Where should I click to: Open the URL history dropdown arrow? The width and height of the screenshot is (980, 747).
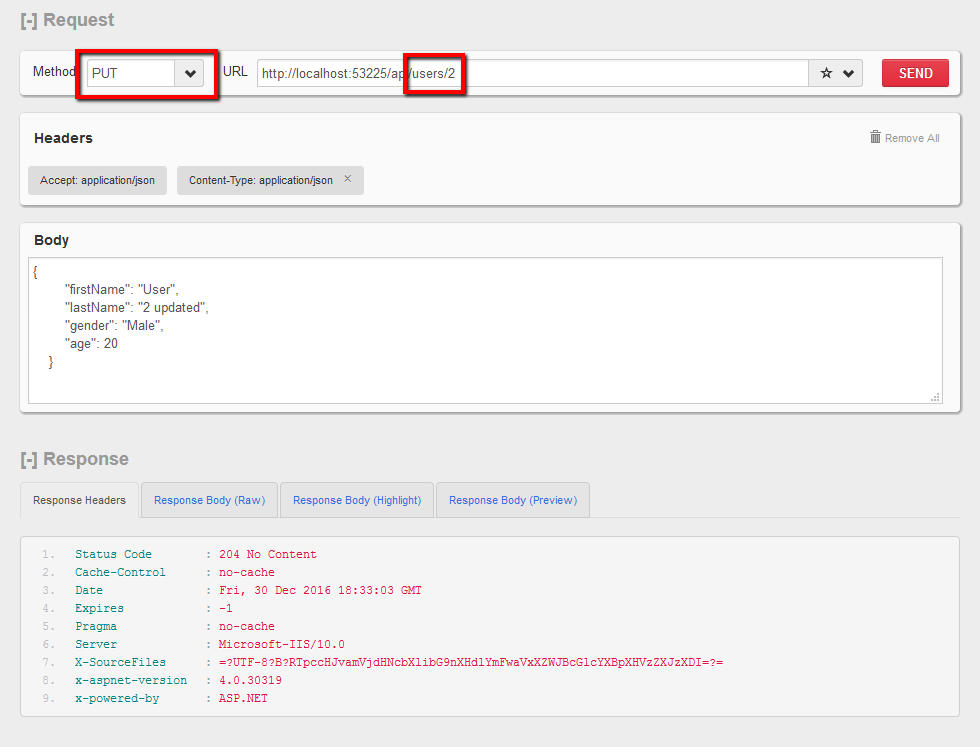[848, 73]
